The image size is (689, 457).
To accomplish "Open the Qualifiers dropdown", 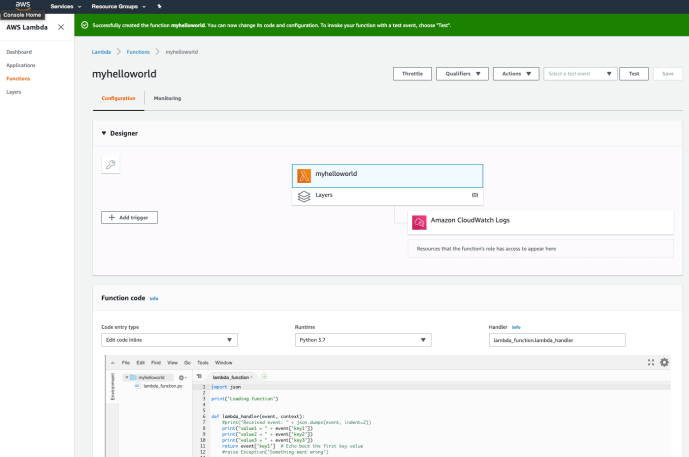I will (462, 74).
